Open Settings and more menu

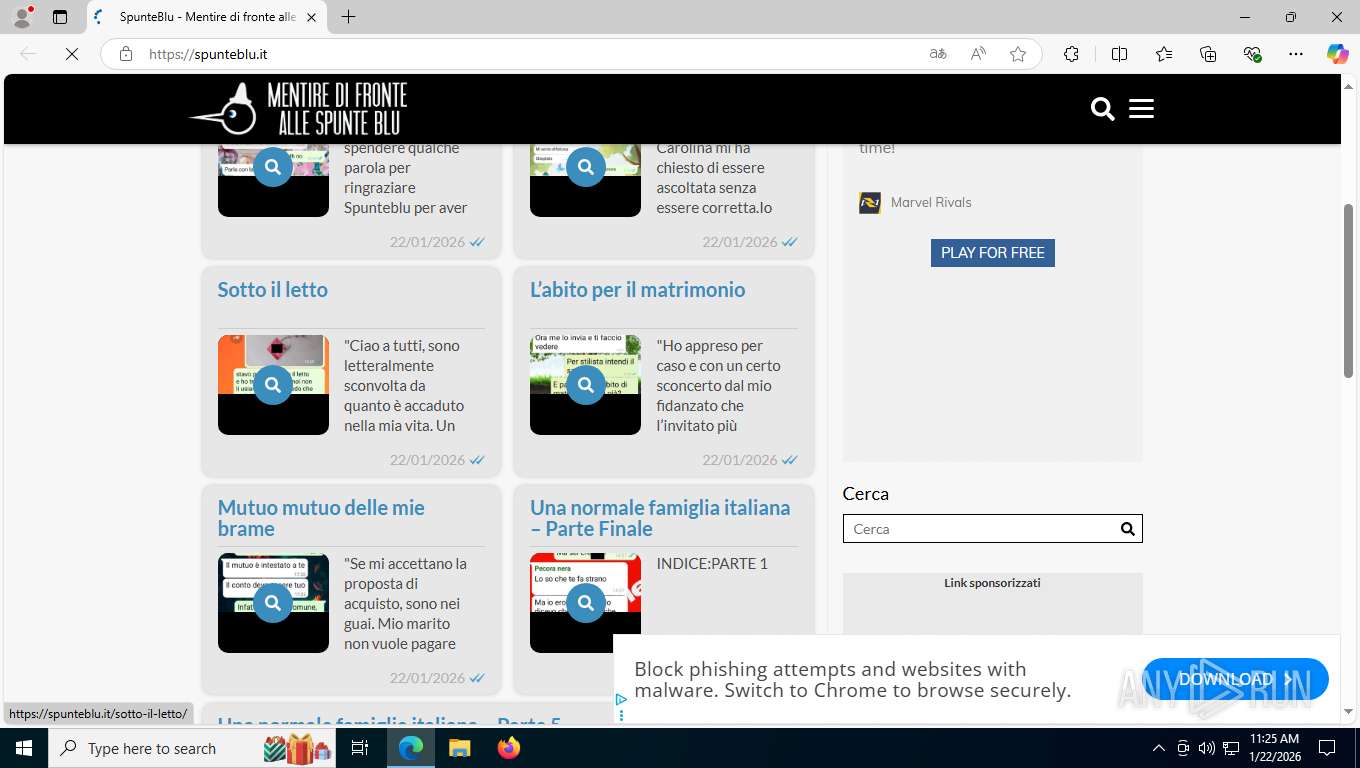click(1296, 54)
